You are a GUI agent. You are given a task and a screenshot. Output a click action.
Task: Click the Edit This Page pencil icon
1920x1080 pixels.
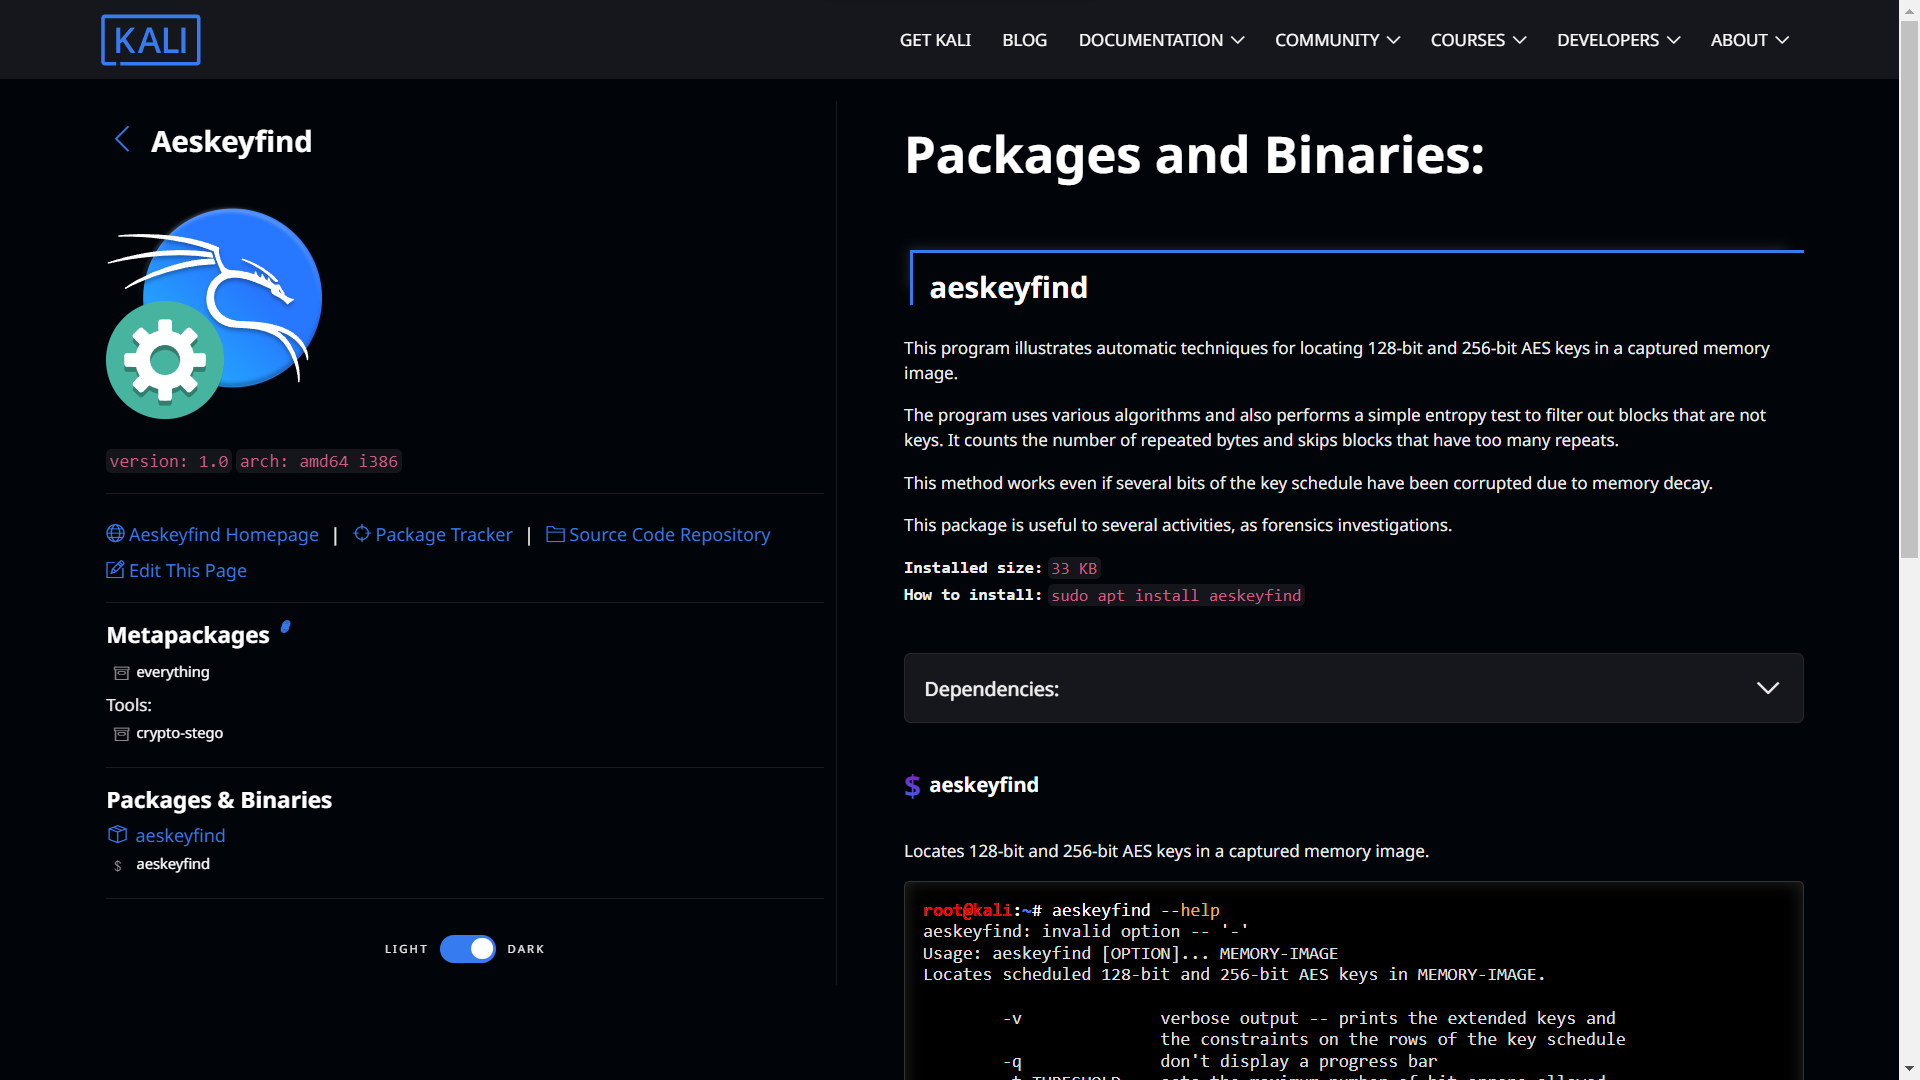[115, 570]
